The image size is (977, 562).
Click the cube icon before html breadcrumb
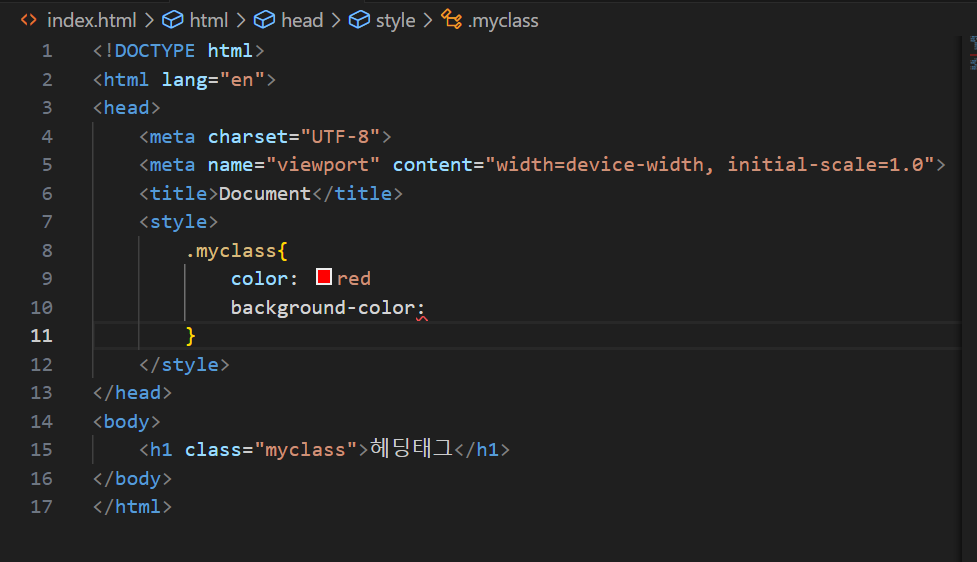[173, 20]
